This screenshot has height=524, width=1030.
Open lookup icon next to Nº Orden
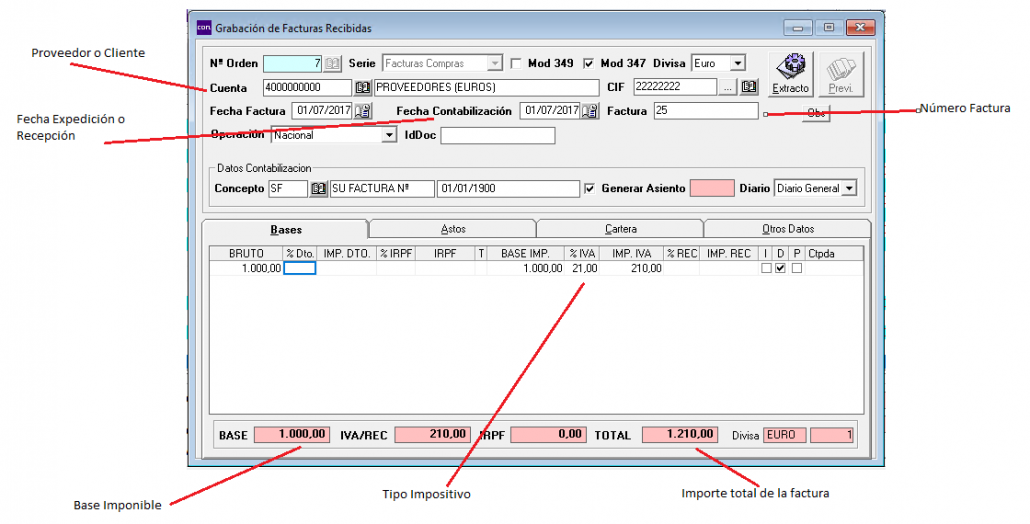[332, 64]
